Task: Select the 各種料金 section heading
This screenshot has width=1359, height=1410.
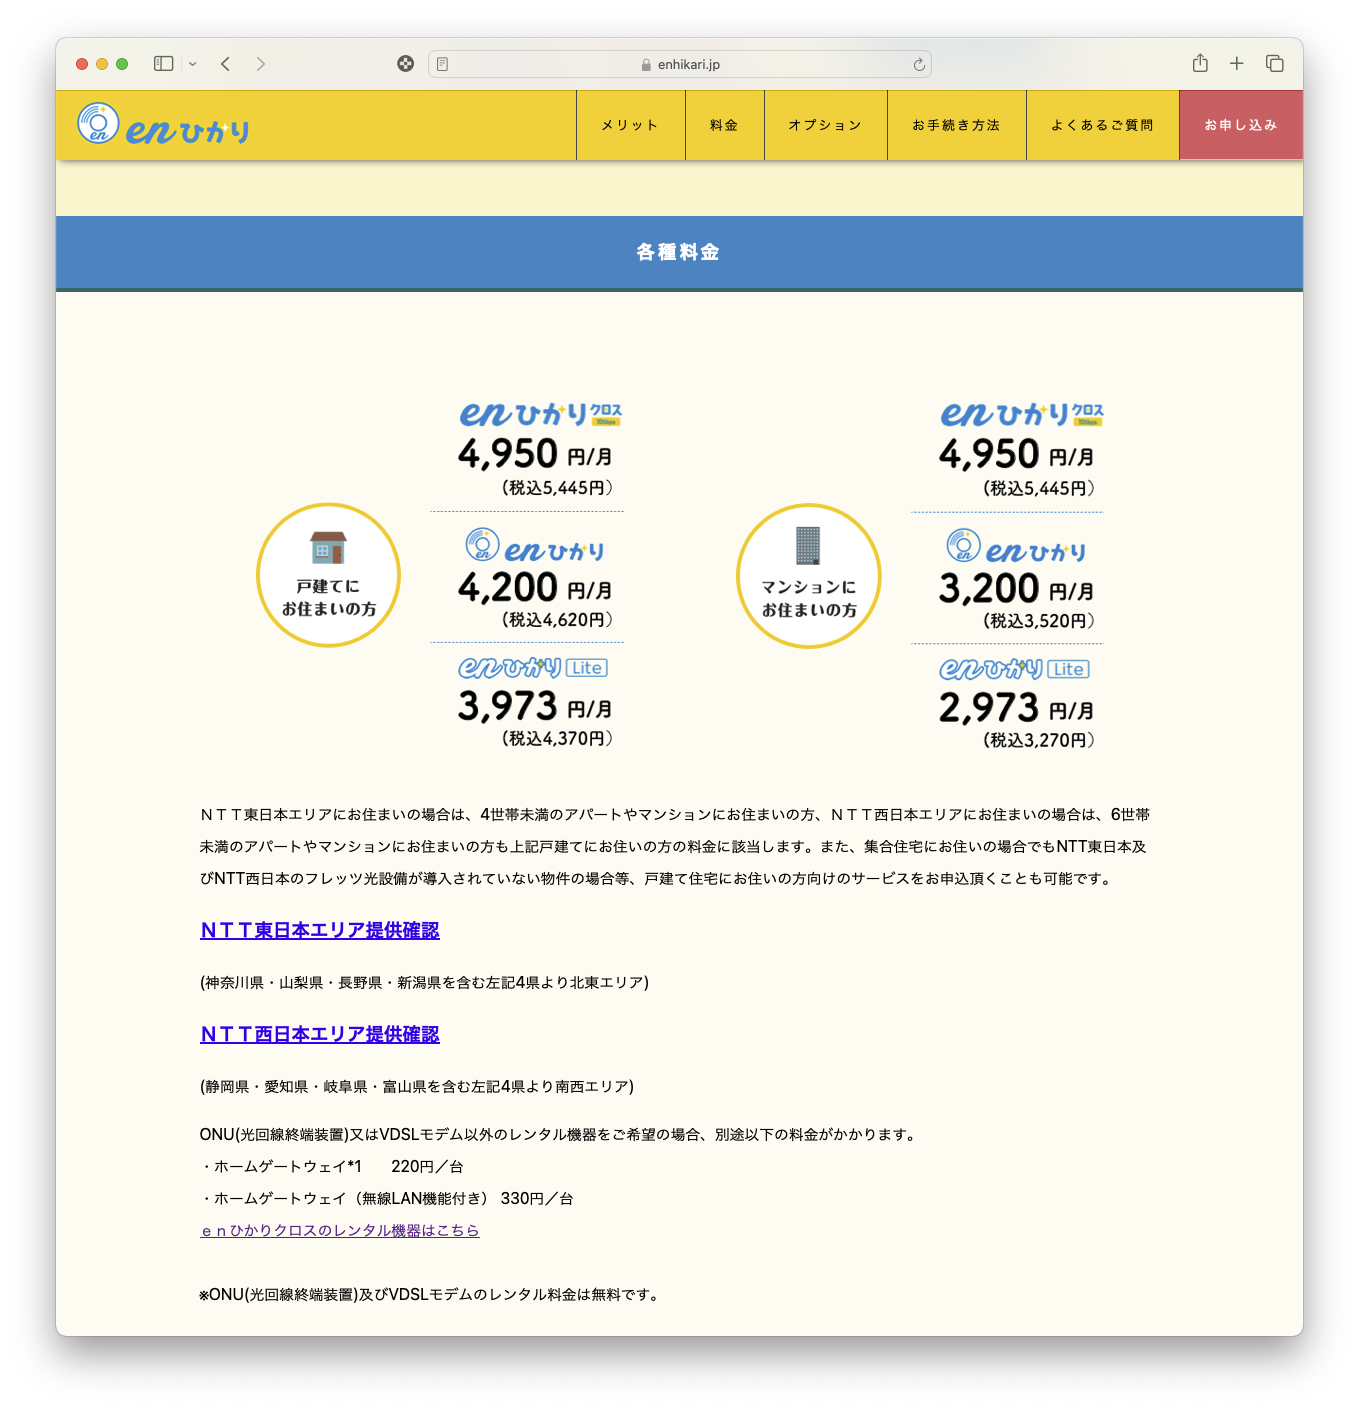Action: (x=679, y=252)
